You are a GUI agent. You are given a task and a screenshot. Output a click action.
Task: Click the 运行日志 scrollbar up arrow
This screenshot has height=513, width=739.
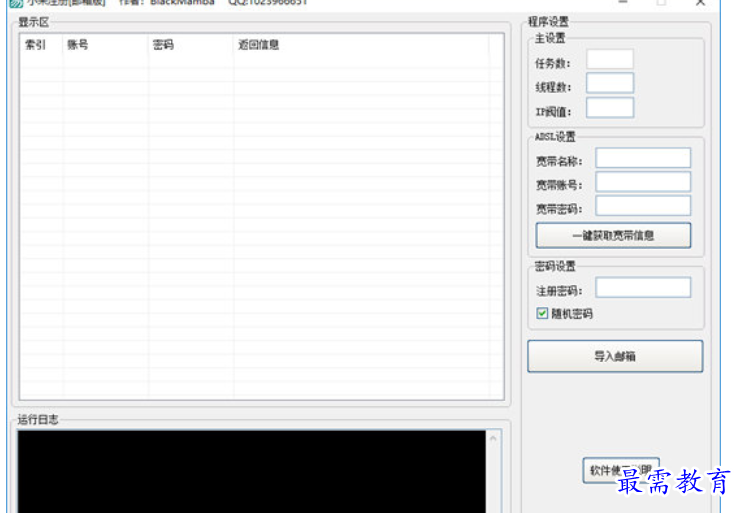(493, 439)
